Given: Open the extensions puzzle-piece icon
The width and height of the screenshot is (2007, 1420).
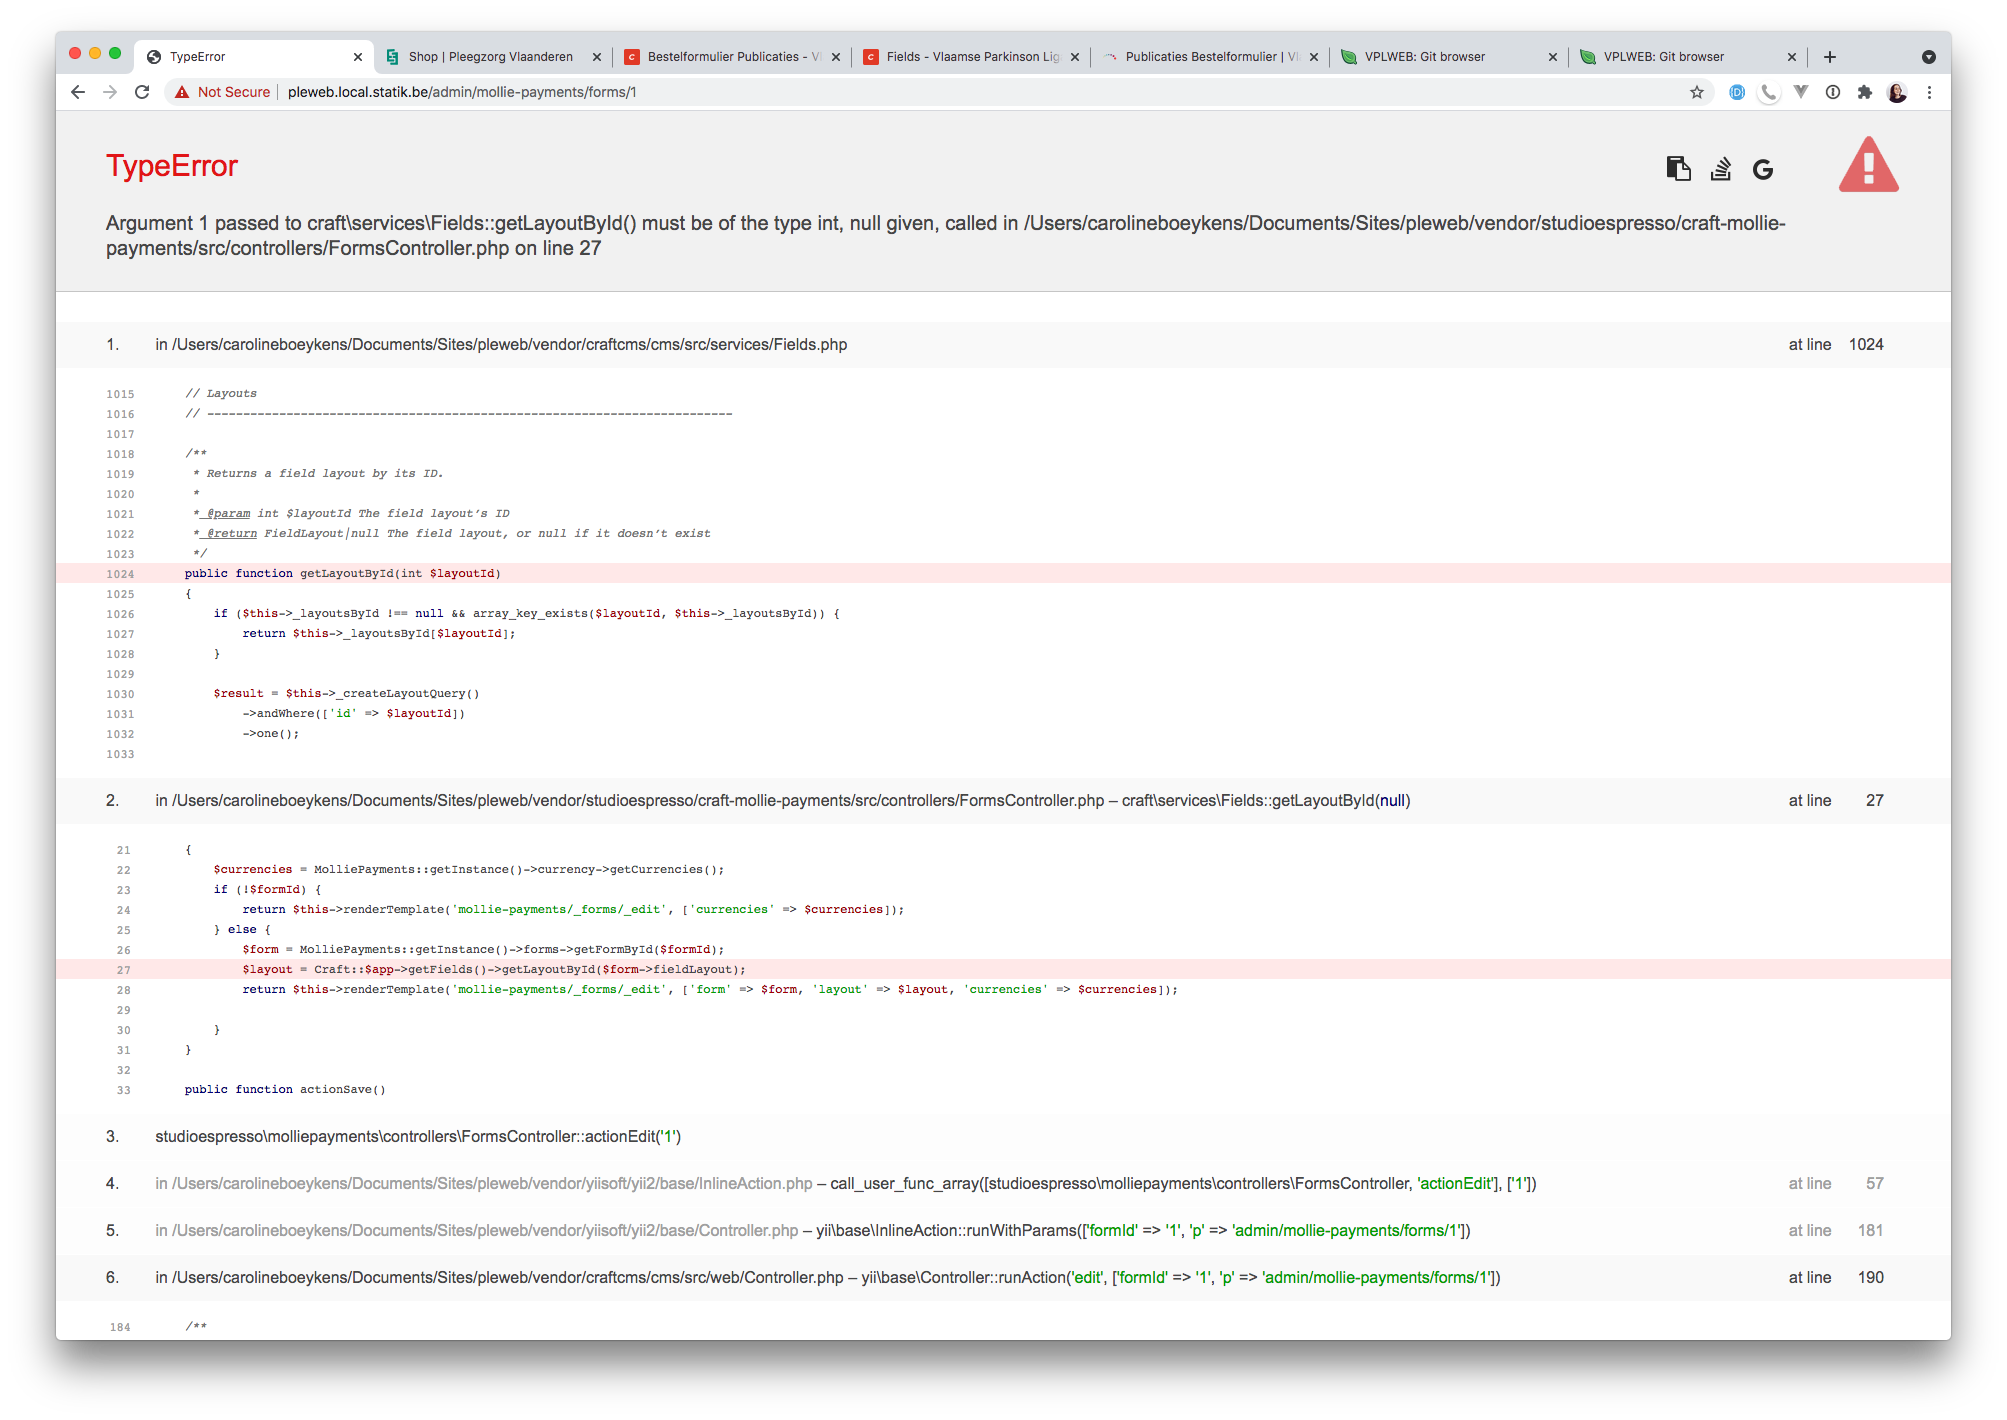Looking at the screenshot, I should coord(1865,91).
